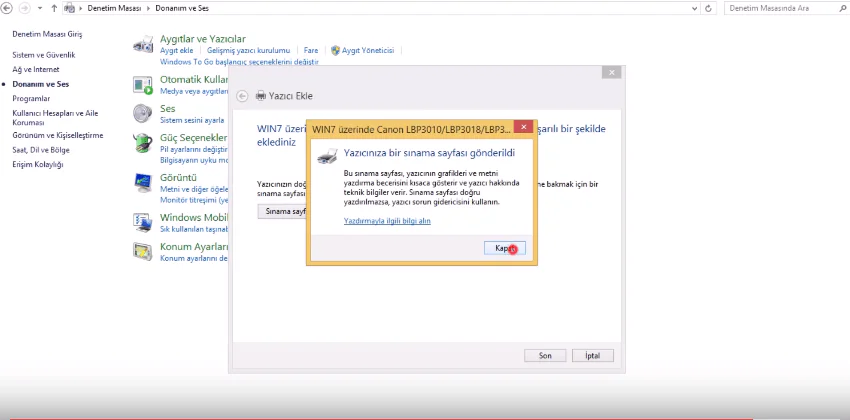Click the printer icon beside Yazıcı Ekle title
Image resolution: width=850 pixels, height=420 pixels.
coord(261,96)
